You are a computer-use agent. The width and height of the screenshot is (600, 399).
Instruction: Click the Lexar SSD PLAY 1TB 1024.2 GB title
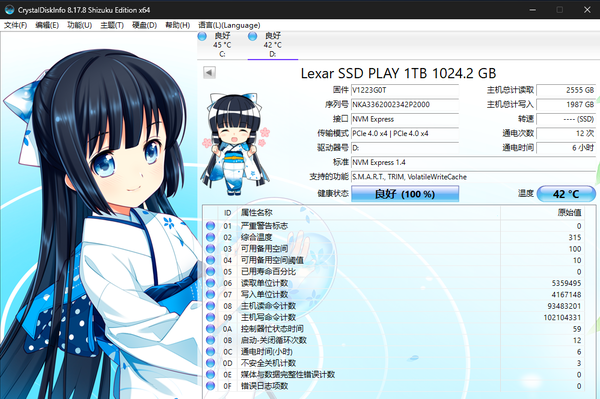pos(398,73)
